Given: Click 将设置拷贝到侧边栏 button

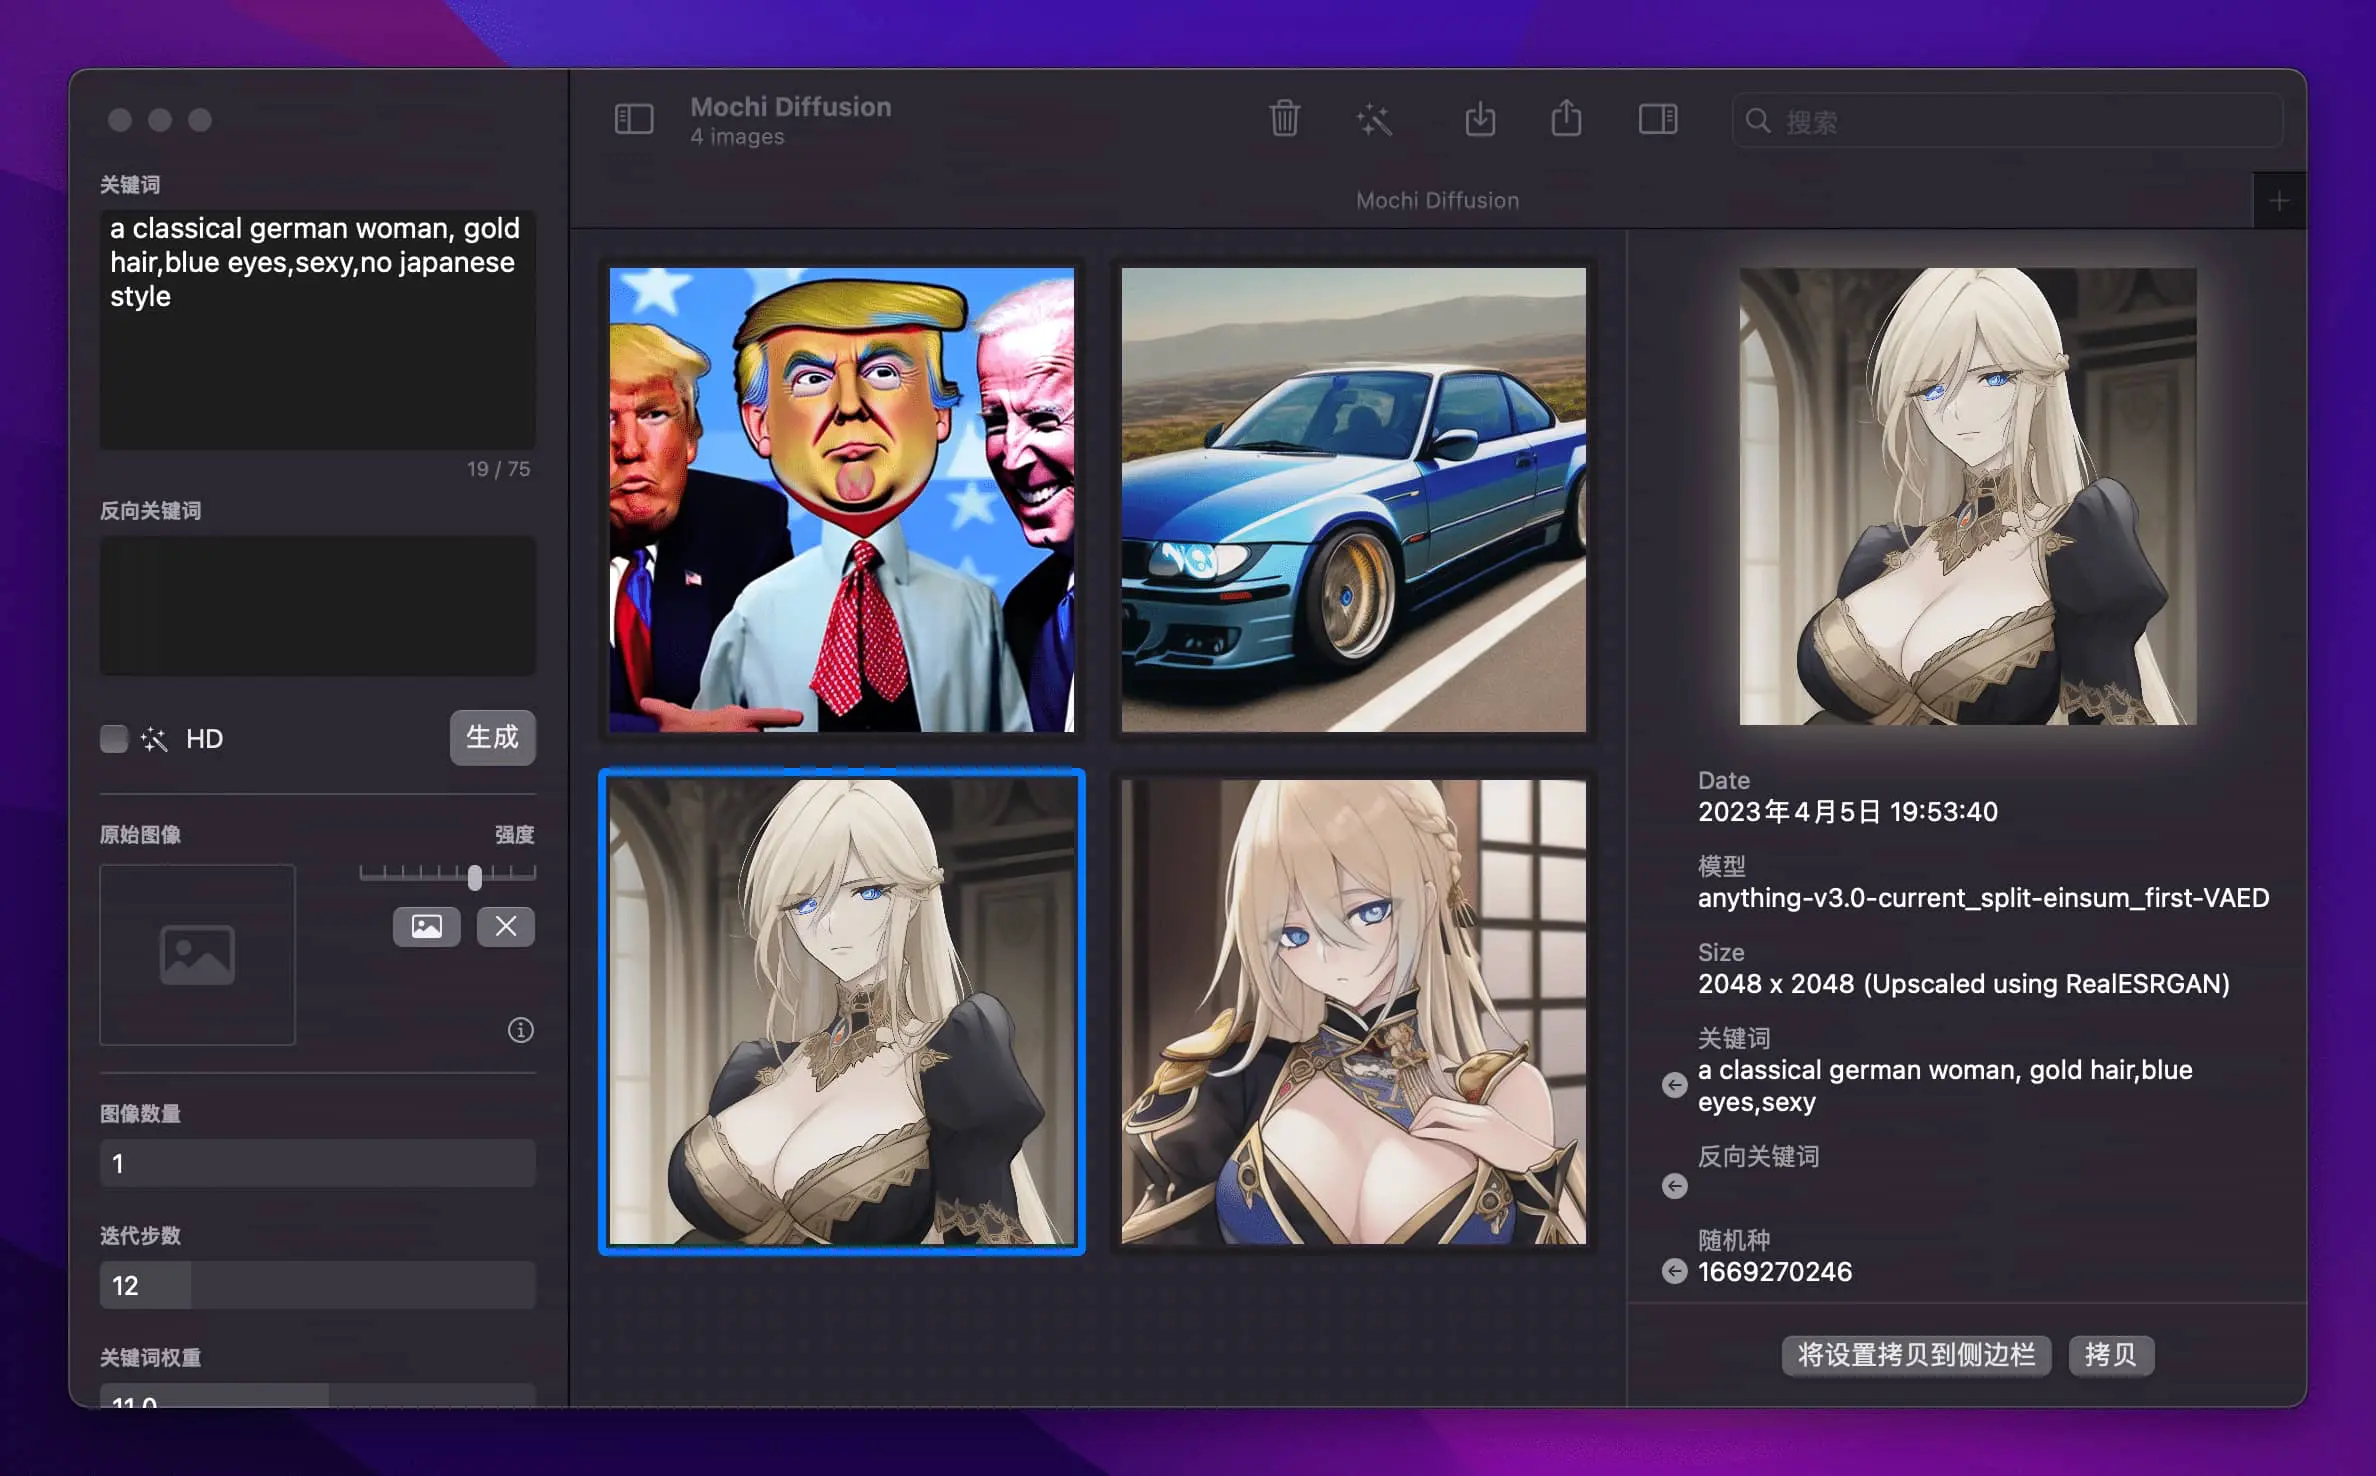Looking at the screenshot, I should (1916, 1355).
